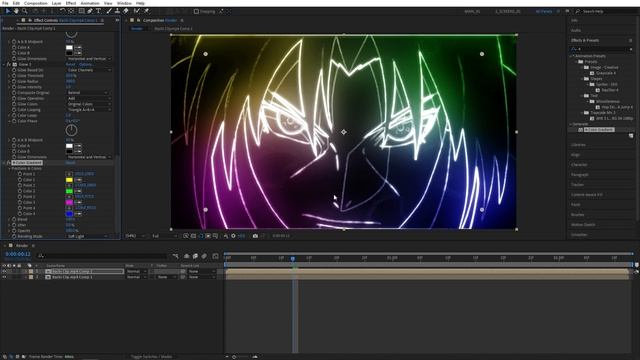Open the Composition menu

point(36,3)
